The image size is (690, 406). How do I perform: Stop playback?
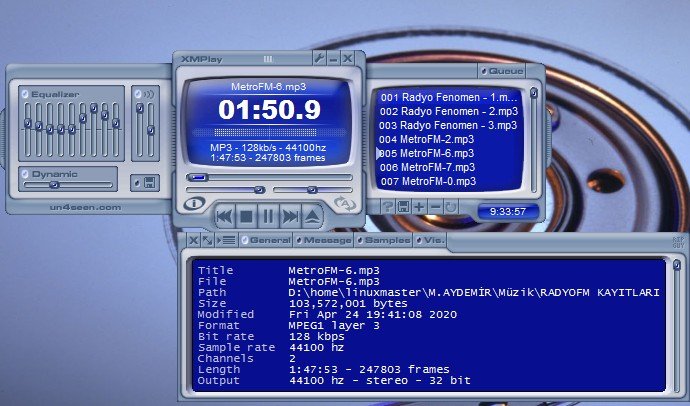[246, 216]
